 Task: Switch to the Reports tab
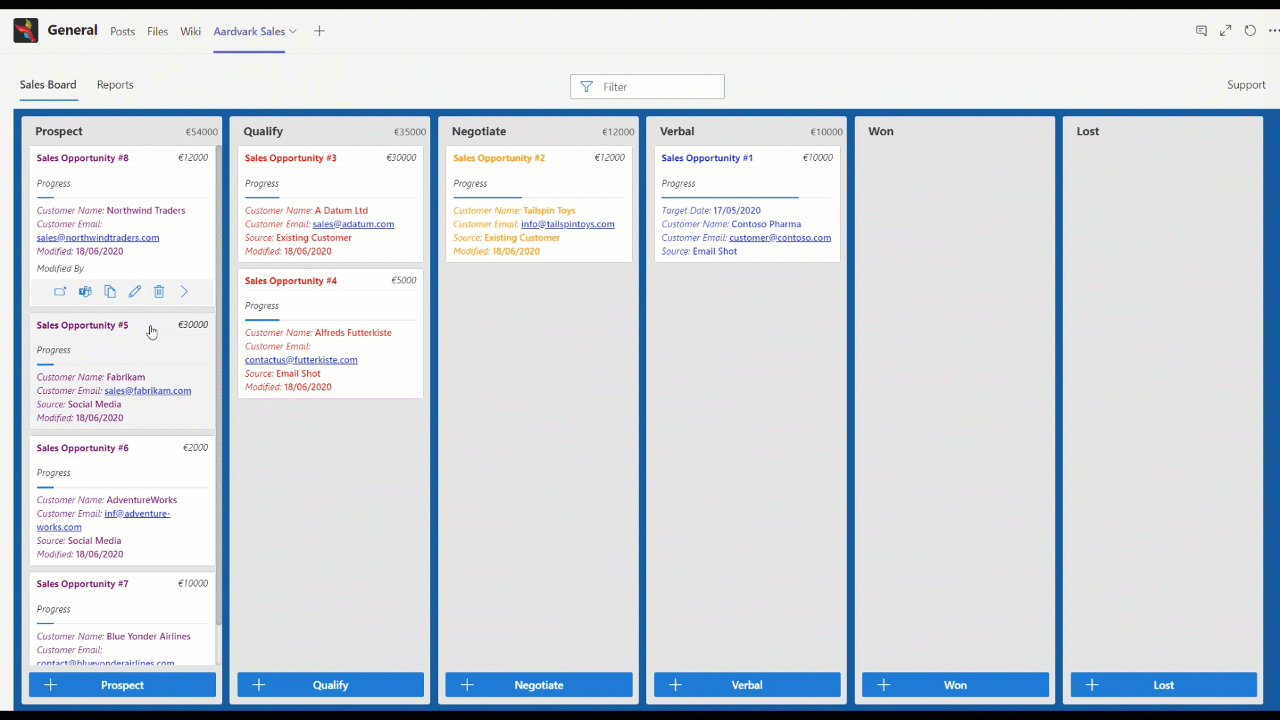114,85
